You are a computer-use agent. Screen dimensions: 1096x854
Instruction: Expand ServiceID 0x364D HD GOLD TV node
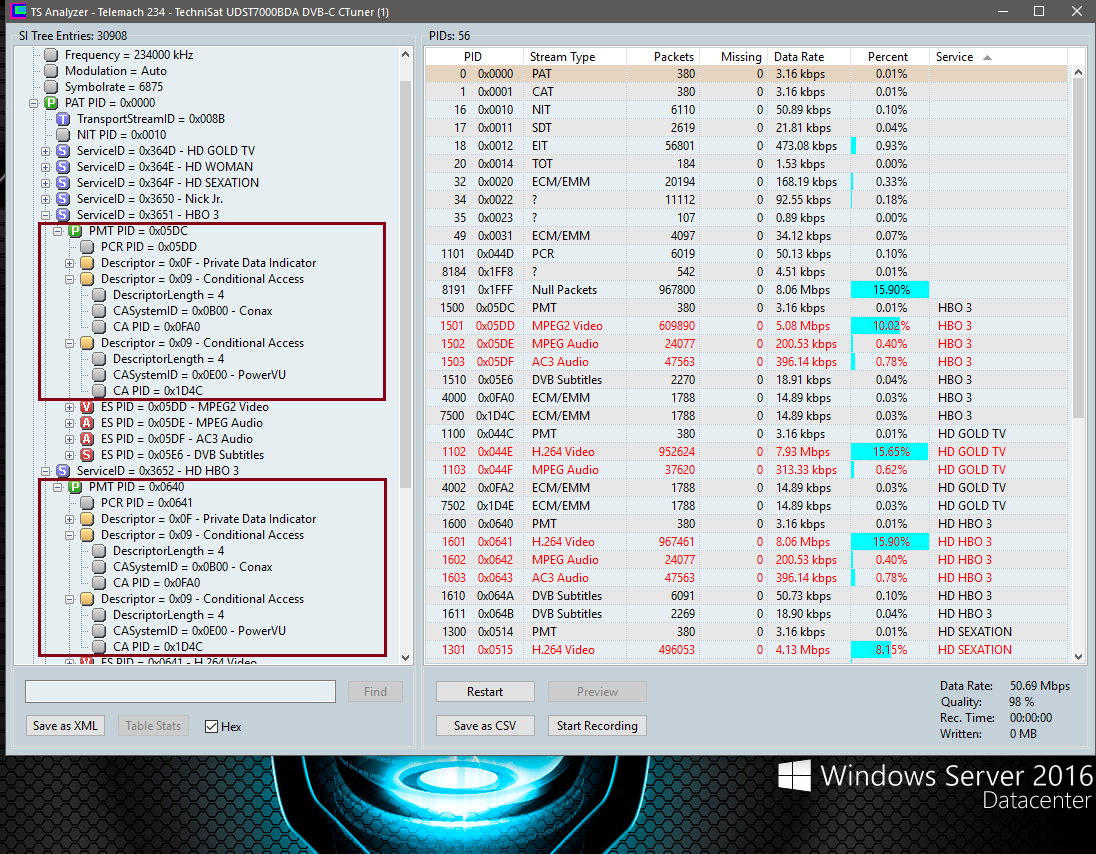point(45,151)
